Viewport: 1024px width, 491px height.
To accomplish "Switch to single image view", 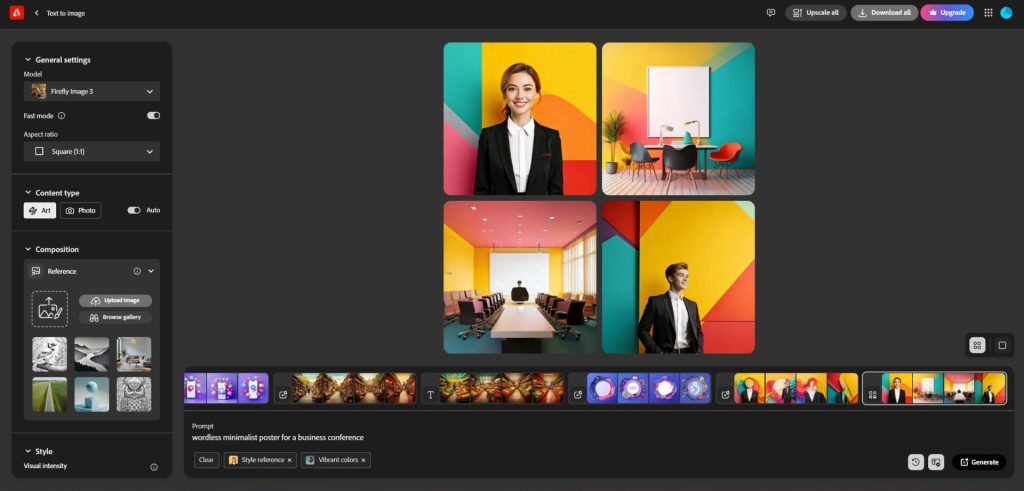I will pyautogui.click(x=1002, y=345).
